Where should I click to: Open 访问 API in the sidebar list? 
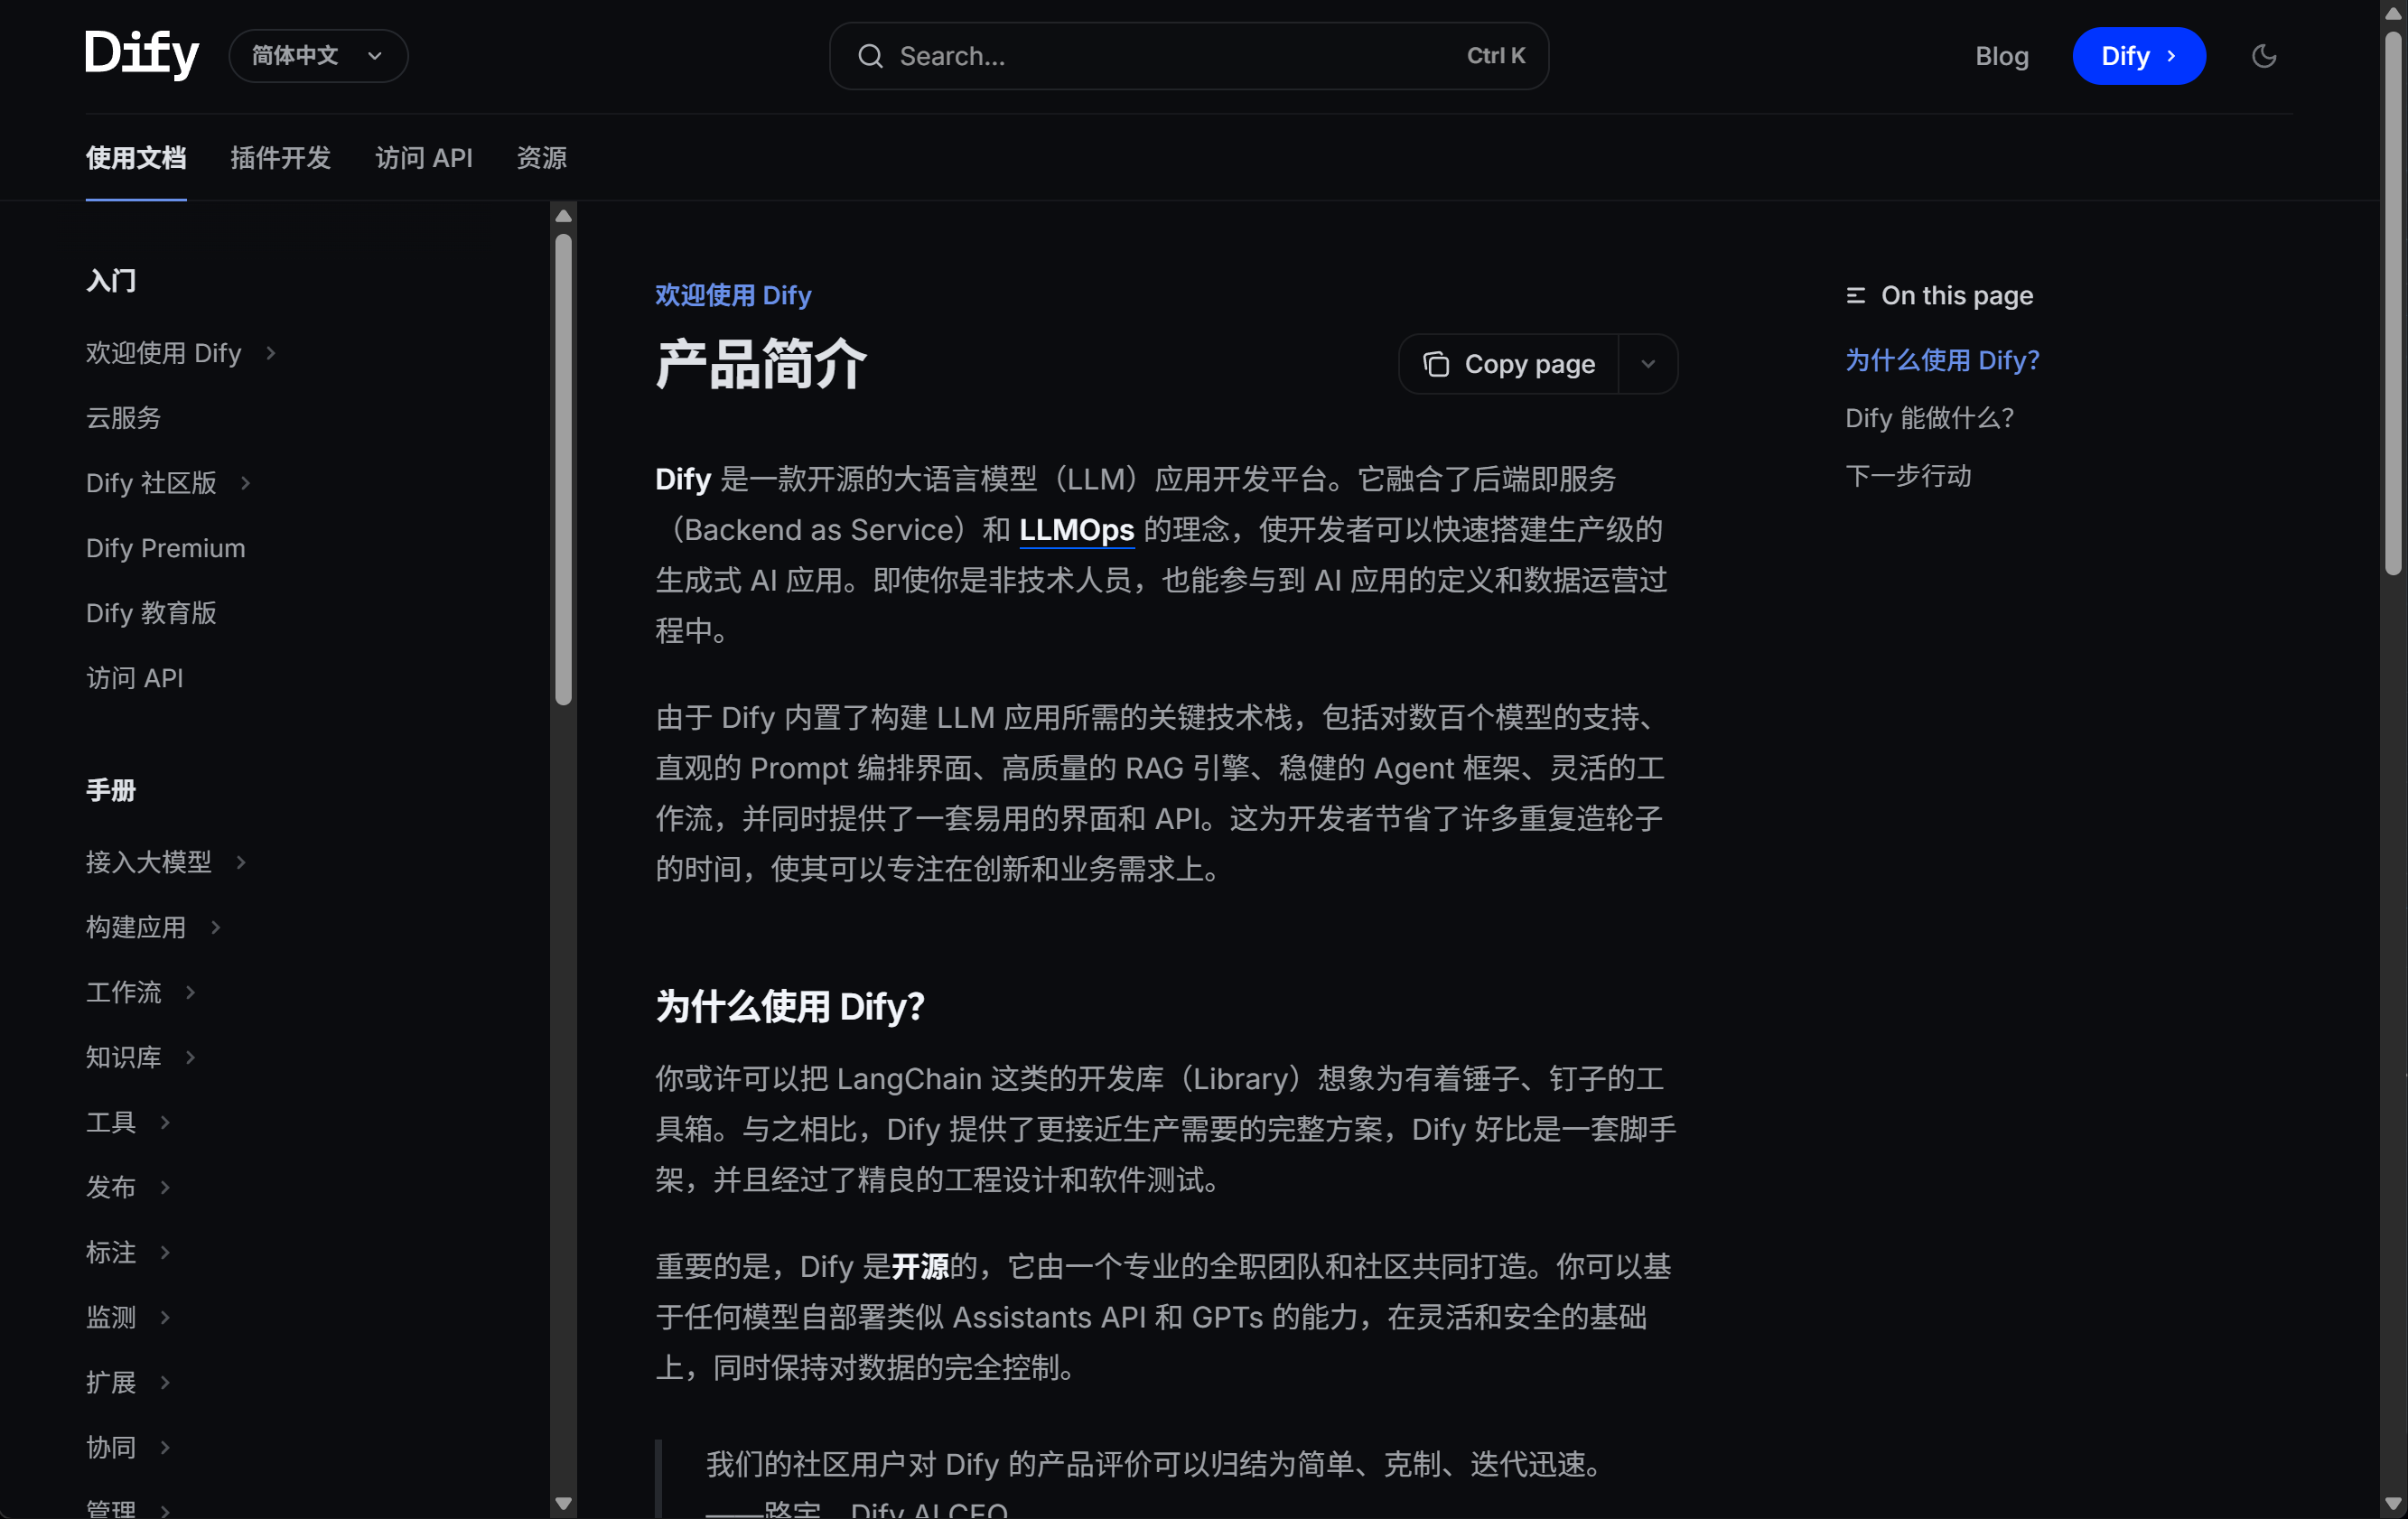coord(135,678)
